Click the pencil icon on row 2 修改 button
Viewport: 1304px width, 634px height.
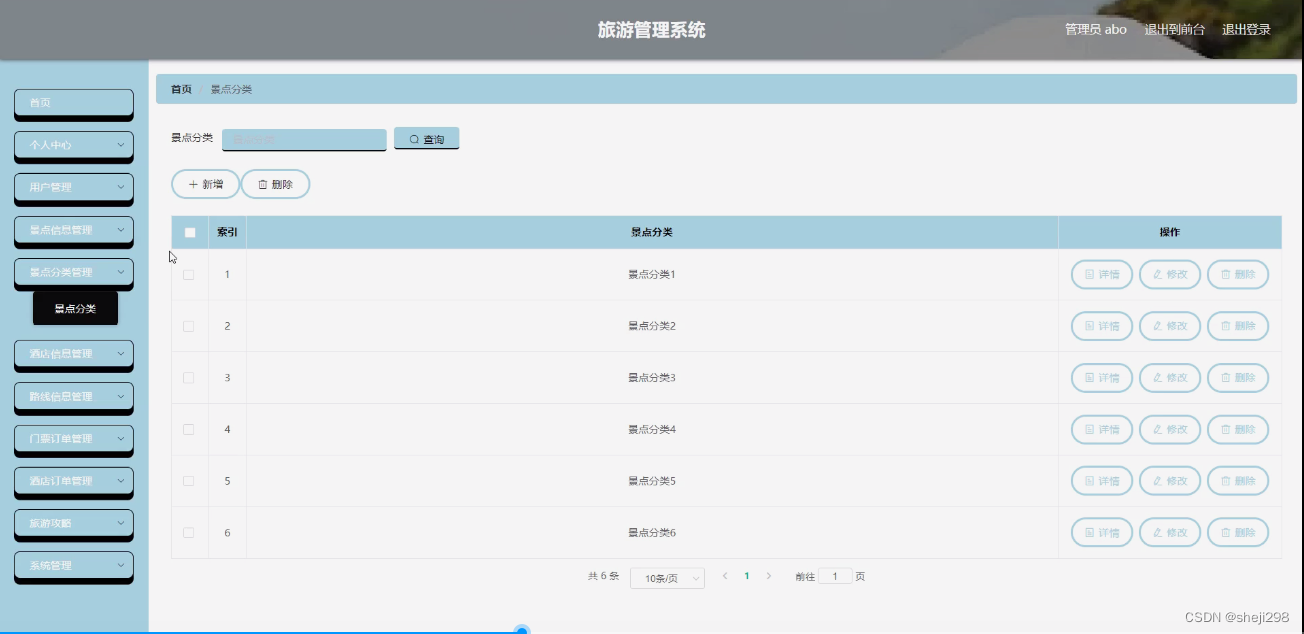[1158, 326]
